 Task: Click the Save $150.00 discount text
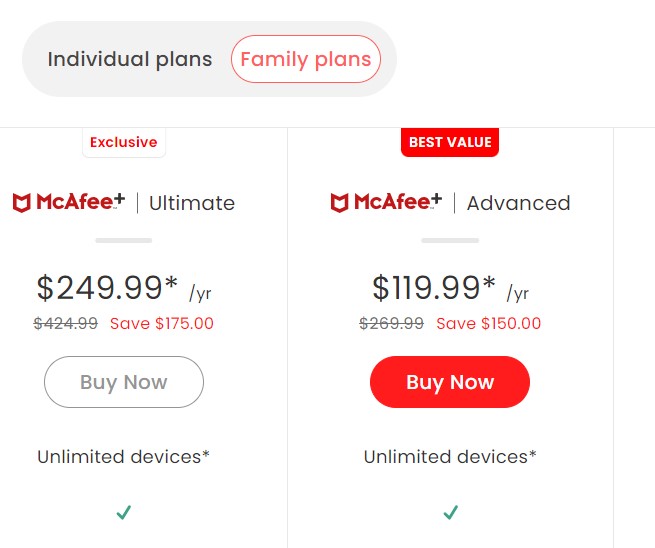click(489, 323)
